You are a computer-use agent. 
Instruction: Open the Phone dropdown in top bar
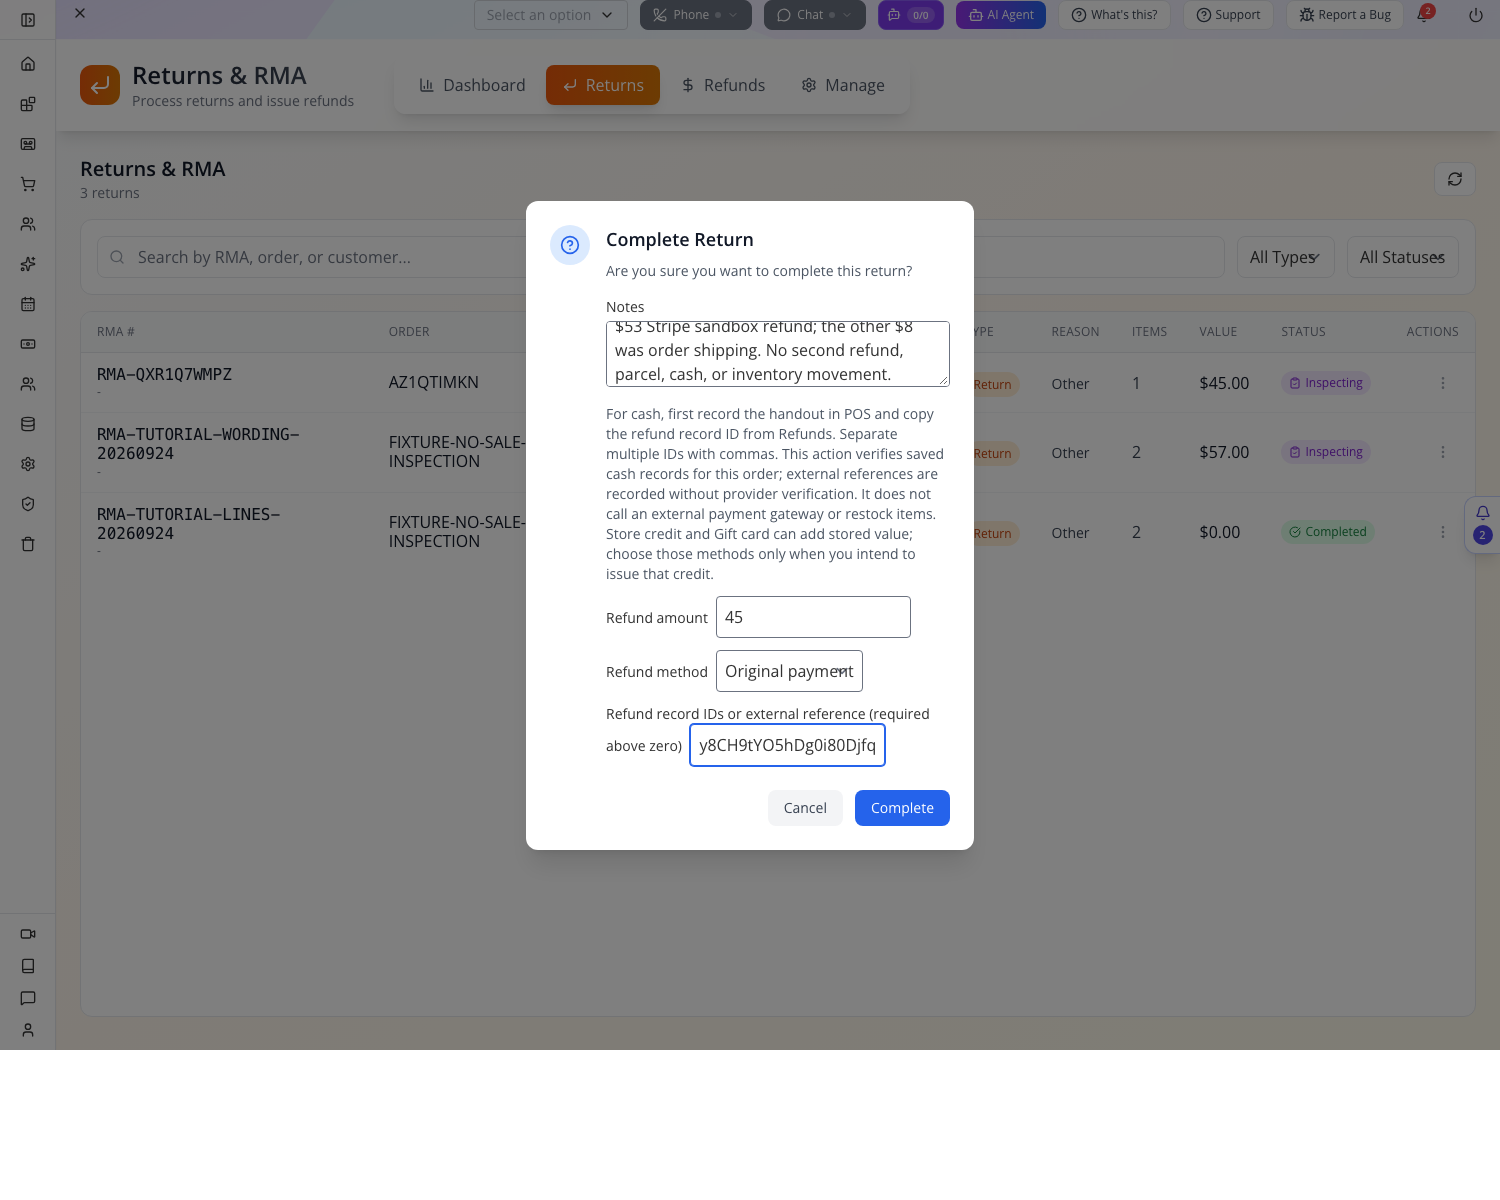point(696,15)
